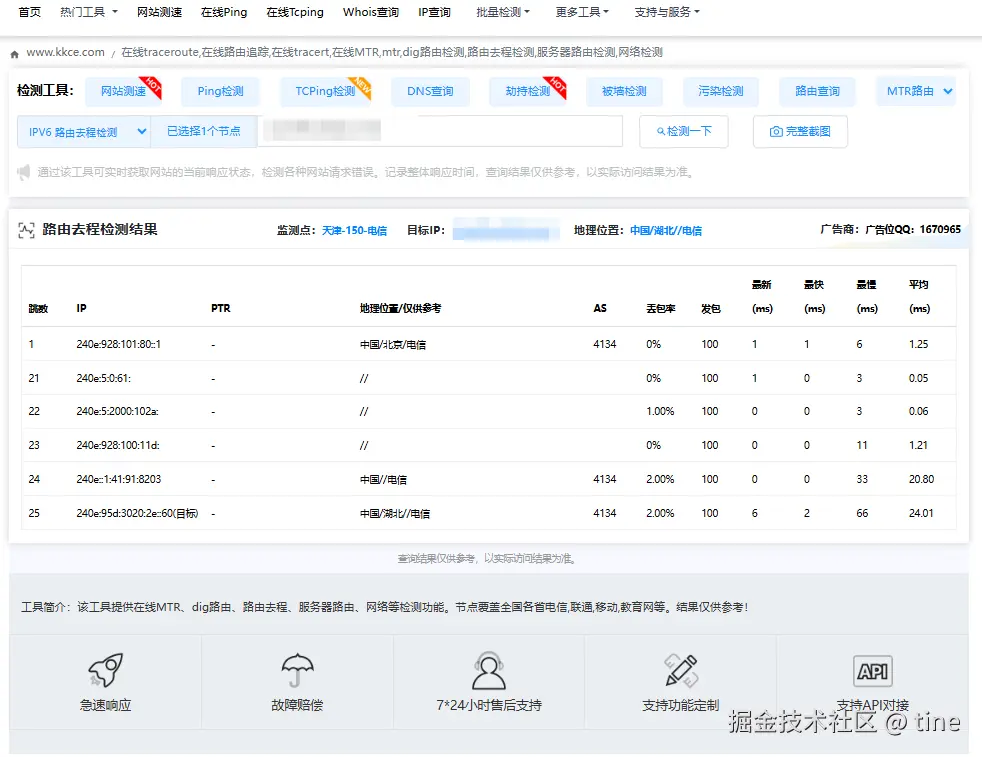Click the 地理位置/仅供参考 column header

[400, 309]
